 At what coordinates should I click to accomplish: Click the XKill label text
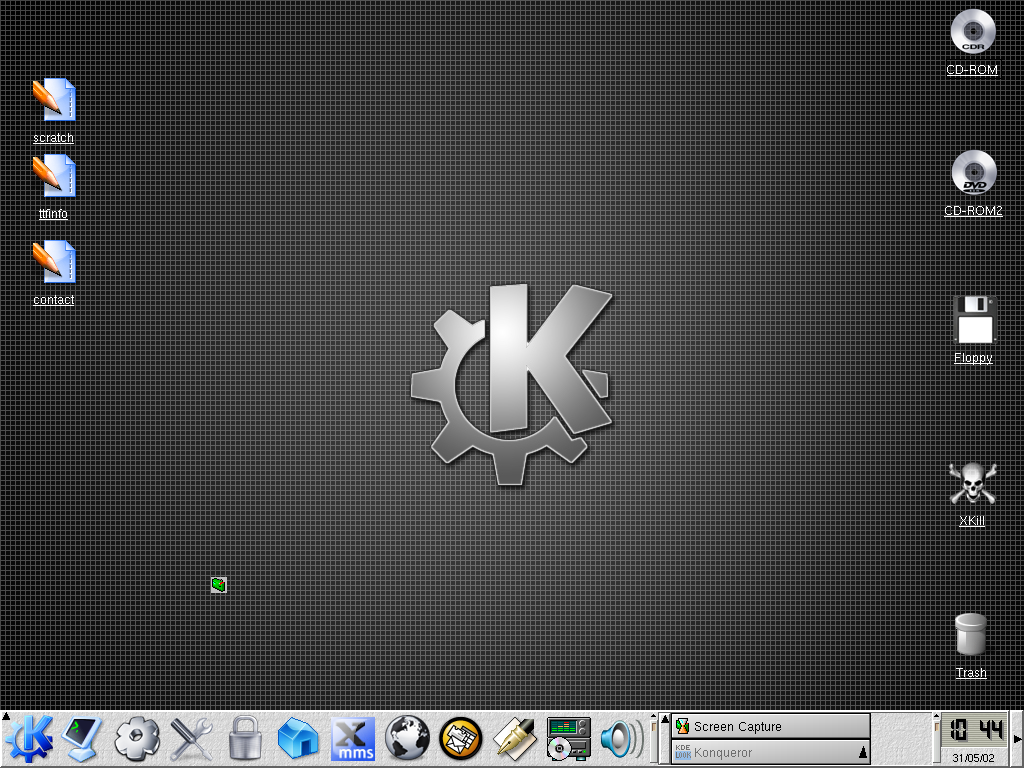(x=972, y=520)
